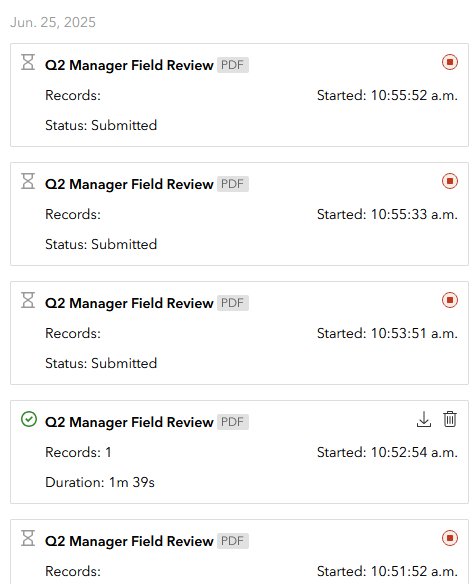Click Records: 1 on completed job
Screen dimensions: 472x584
pyautogui.click(x=78, y=453)
